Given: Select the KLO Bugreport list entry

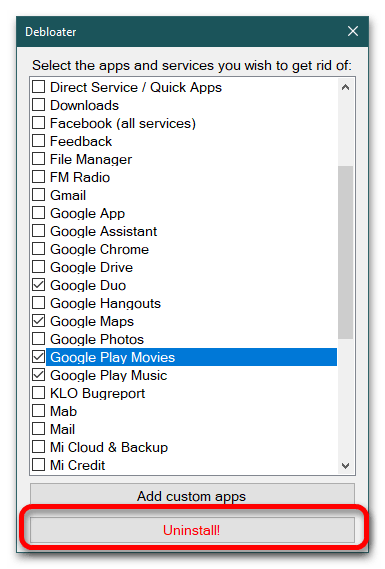Looking at the screenshot, I should 97,393.
